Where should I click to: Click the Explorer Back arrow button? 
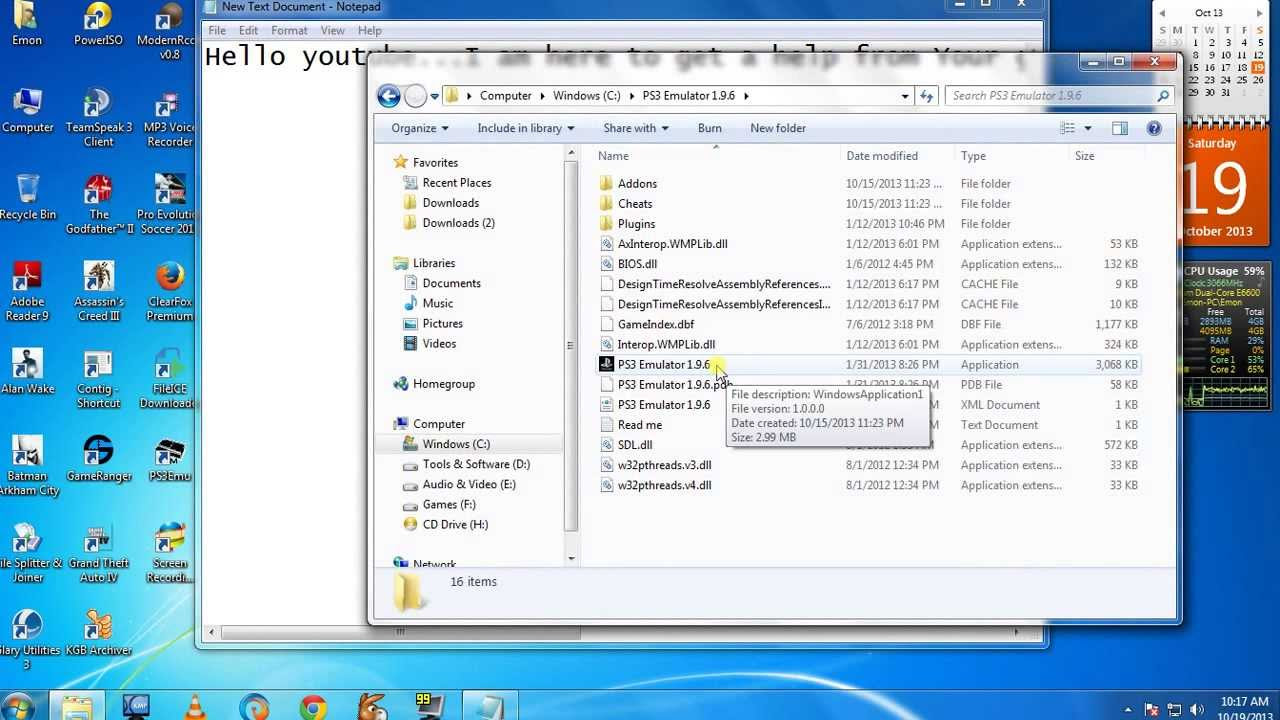click(x=389, y=96)
